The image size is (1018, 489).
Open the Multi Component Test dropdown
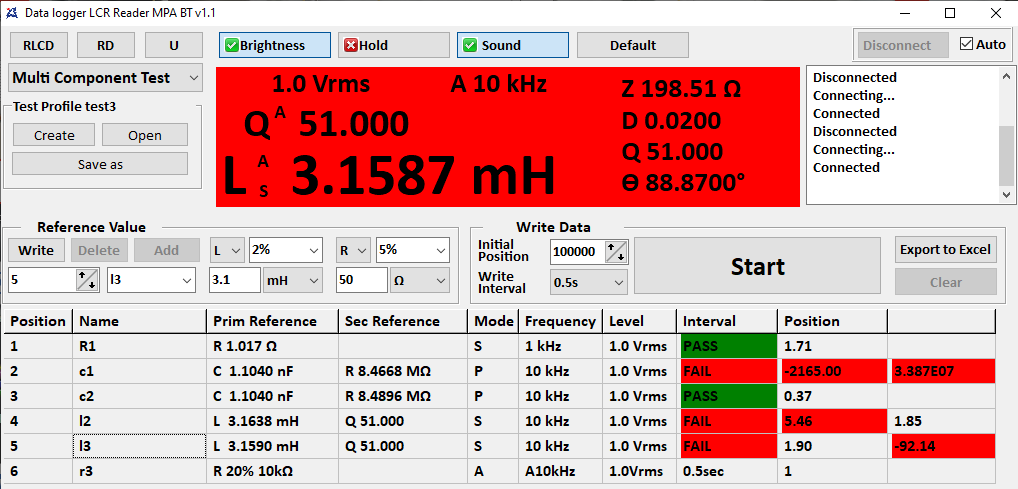(x=106, y=78)
